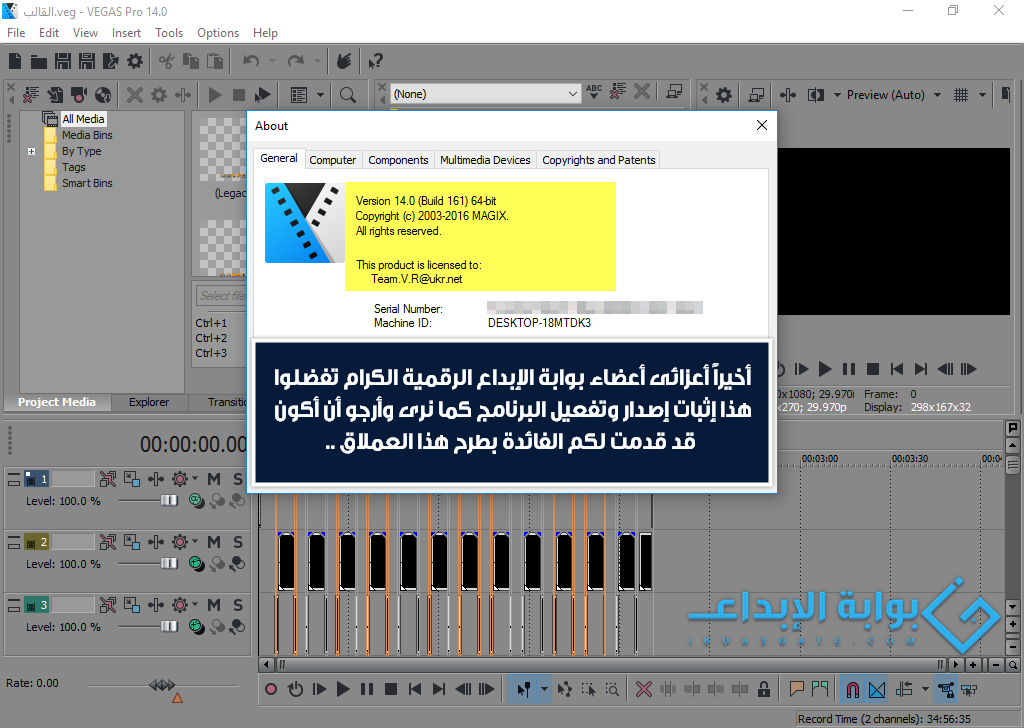Open the (None) preset combo box
This screenshot has height=728, width=1024.
[485, 94]
